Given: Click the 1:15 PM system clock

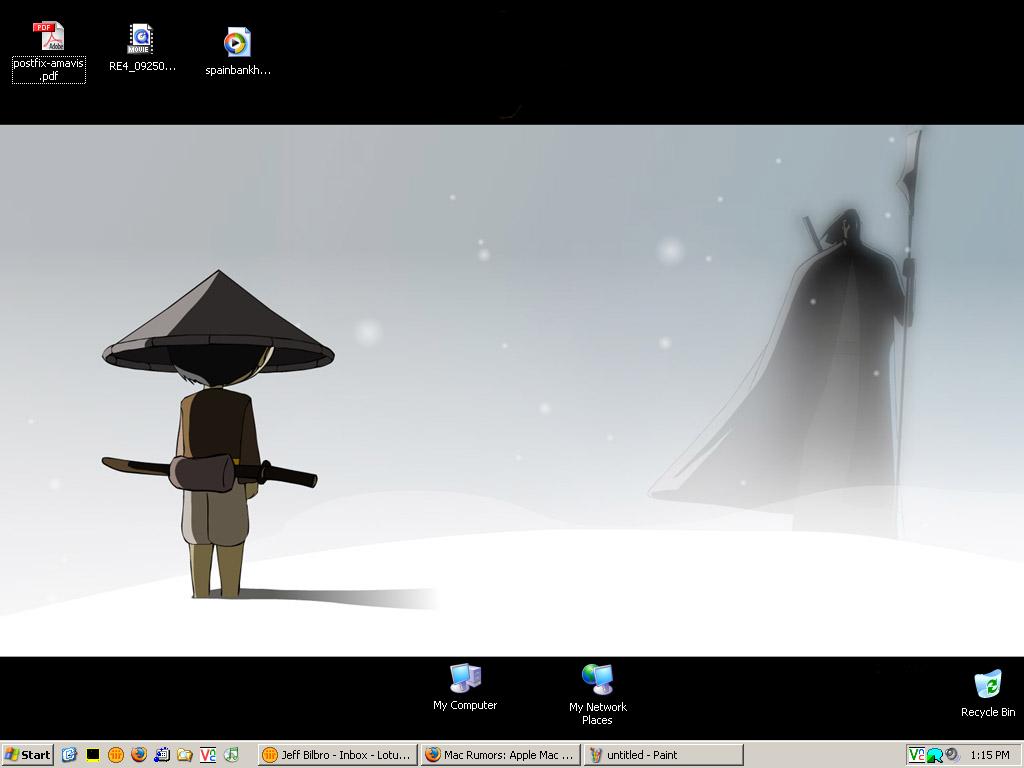Looking at the screenshot, I should pos(990,756).
